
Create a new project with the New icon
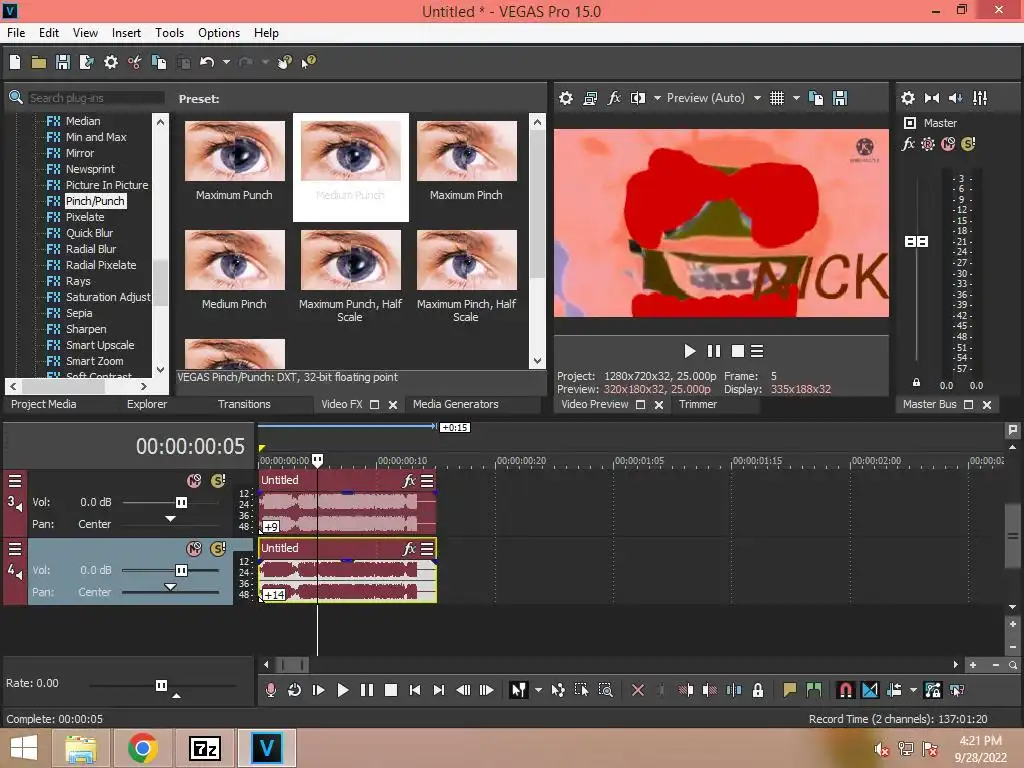[x=15, y=62]
